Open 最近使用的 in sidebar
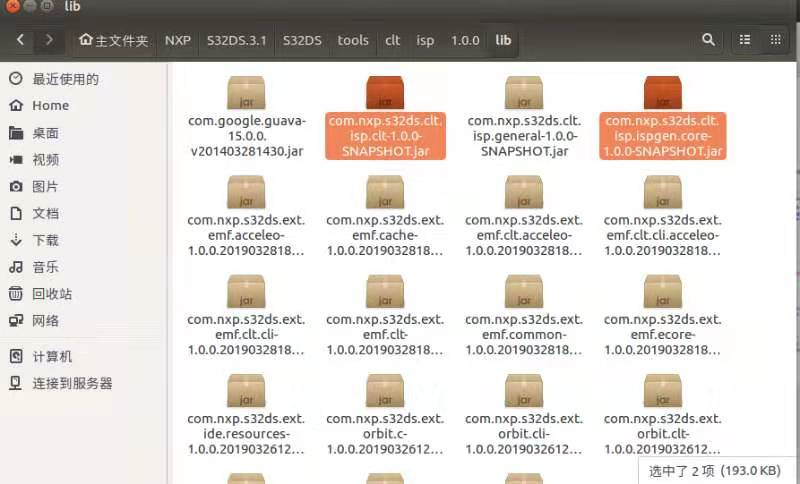The width and height of the screenshot is (800, 484). [x=55, y=79]
